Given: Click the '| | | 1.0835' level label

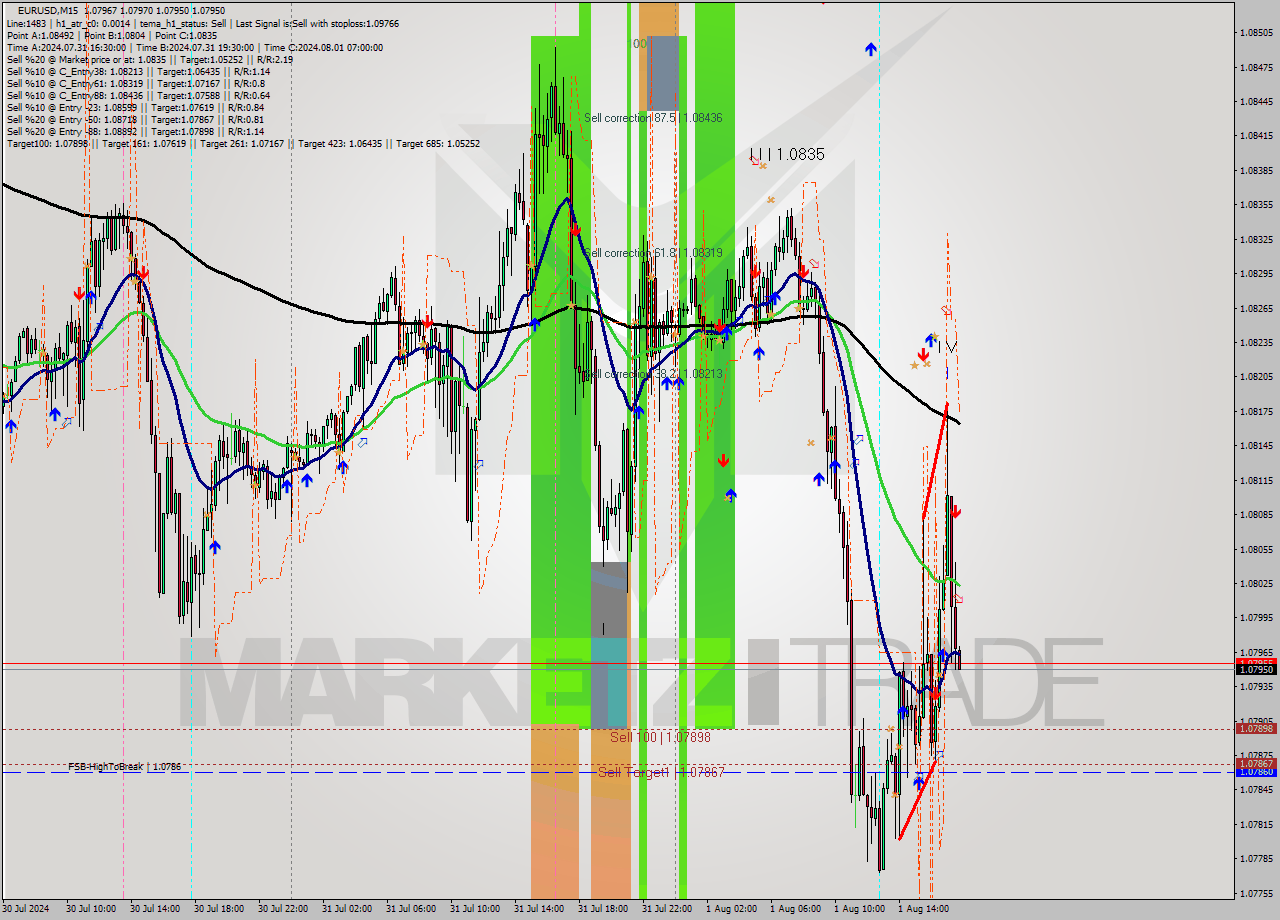Looking at the screenshot, I should (x=787, y=155).
